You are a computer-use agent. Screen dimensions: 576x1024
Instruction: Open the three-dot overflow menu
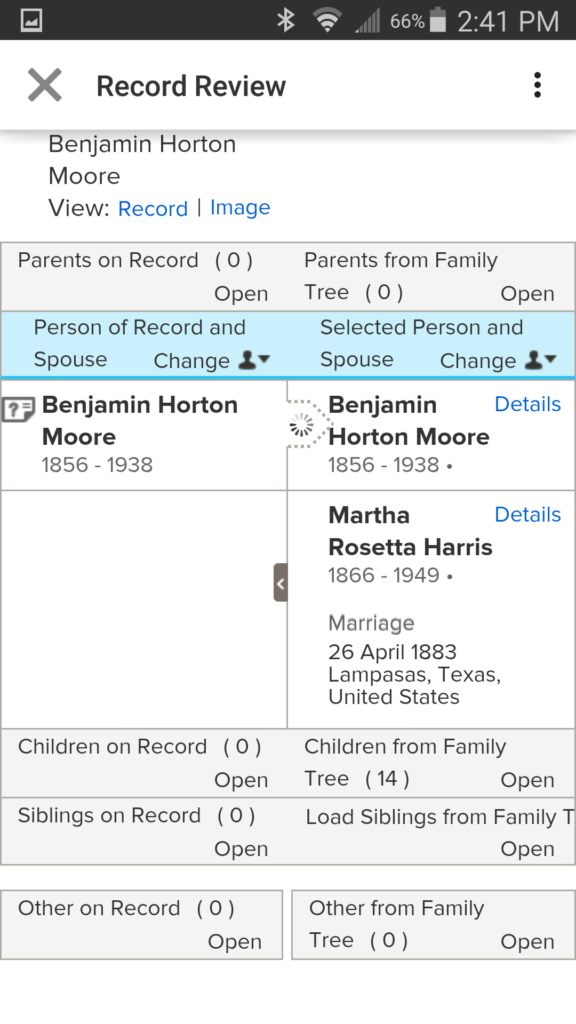537,86
